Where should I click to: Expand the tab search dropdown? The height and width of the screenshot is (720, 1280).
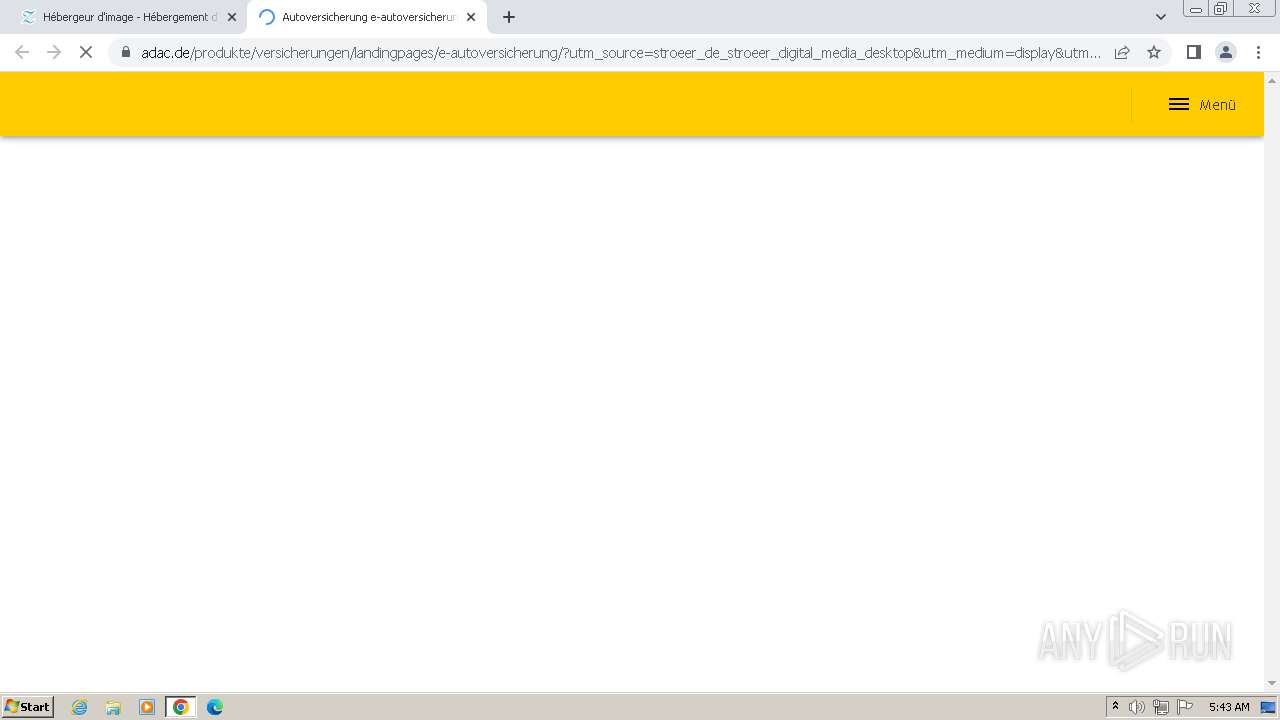click(1161, 17)
